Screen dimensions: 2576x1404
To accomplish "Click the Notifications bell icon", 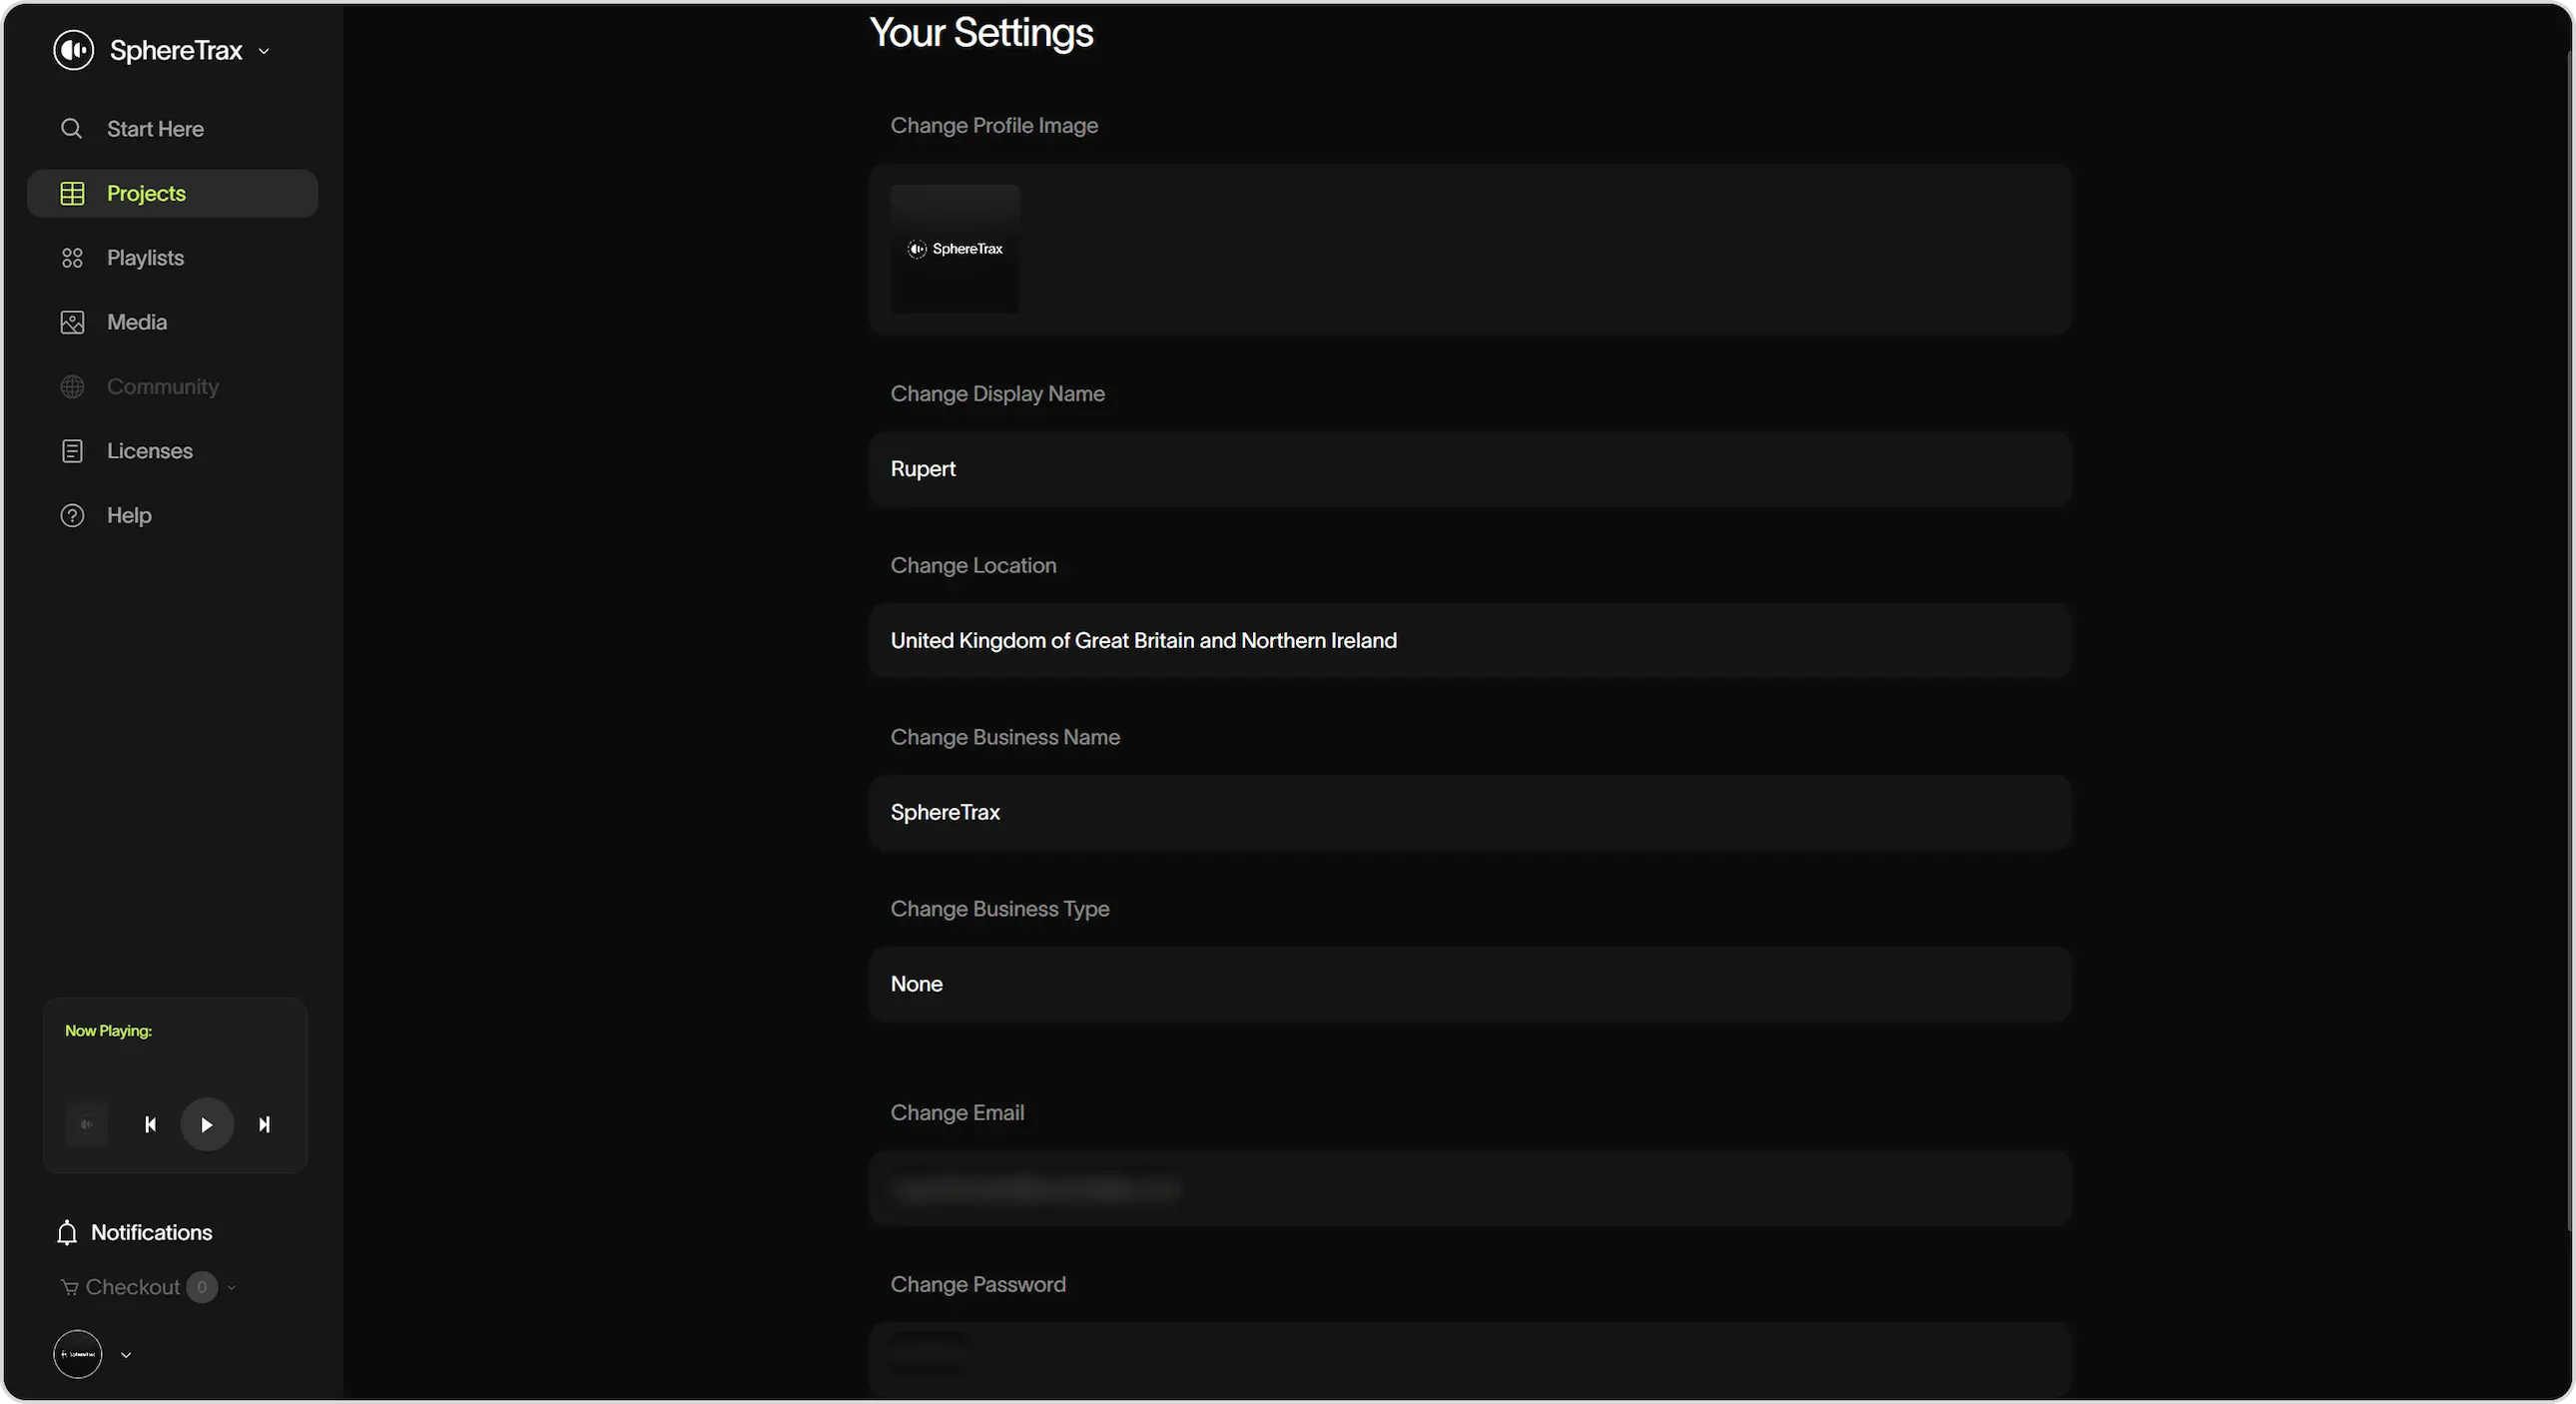I will 67,1233.
